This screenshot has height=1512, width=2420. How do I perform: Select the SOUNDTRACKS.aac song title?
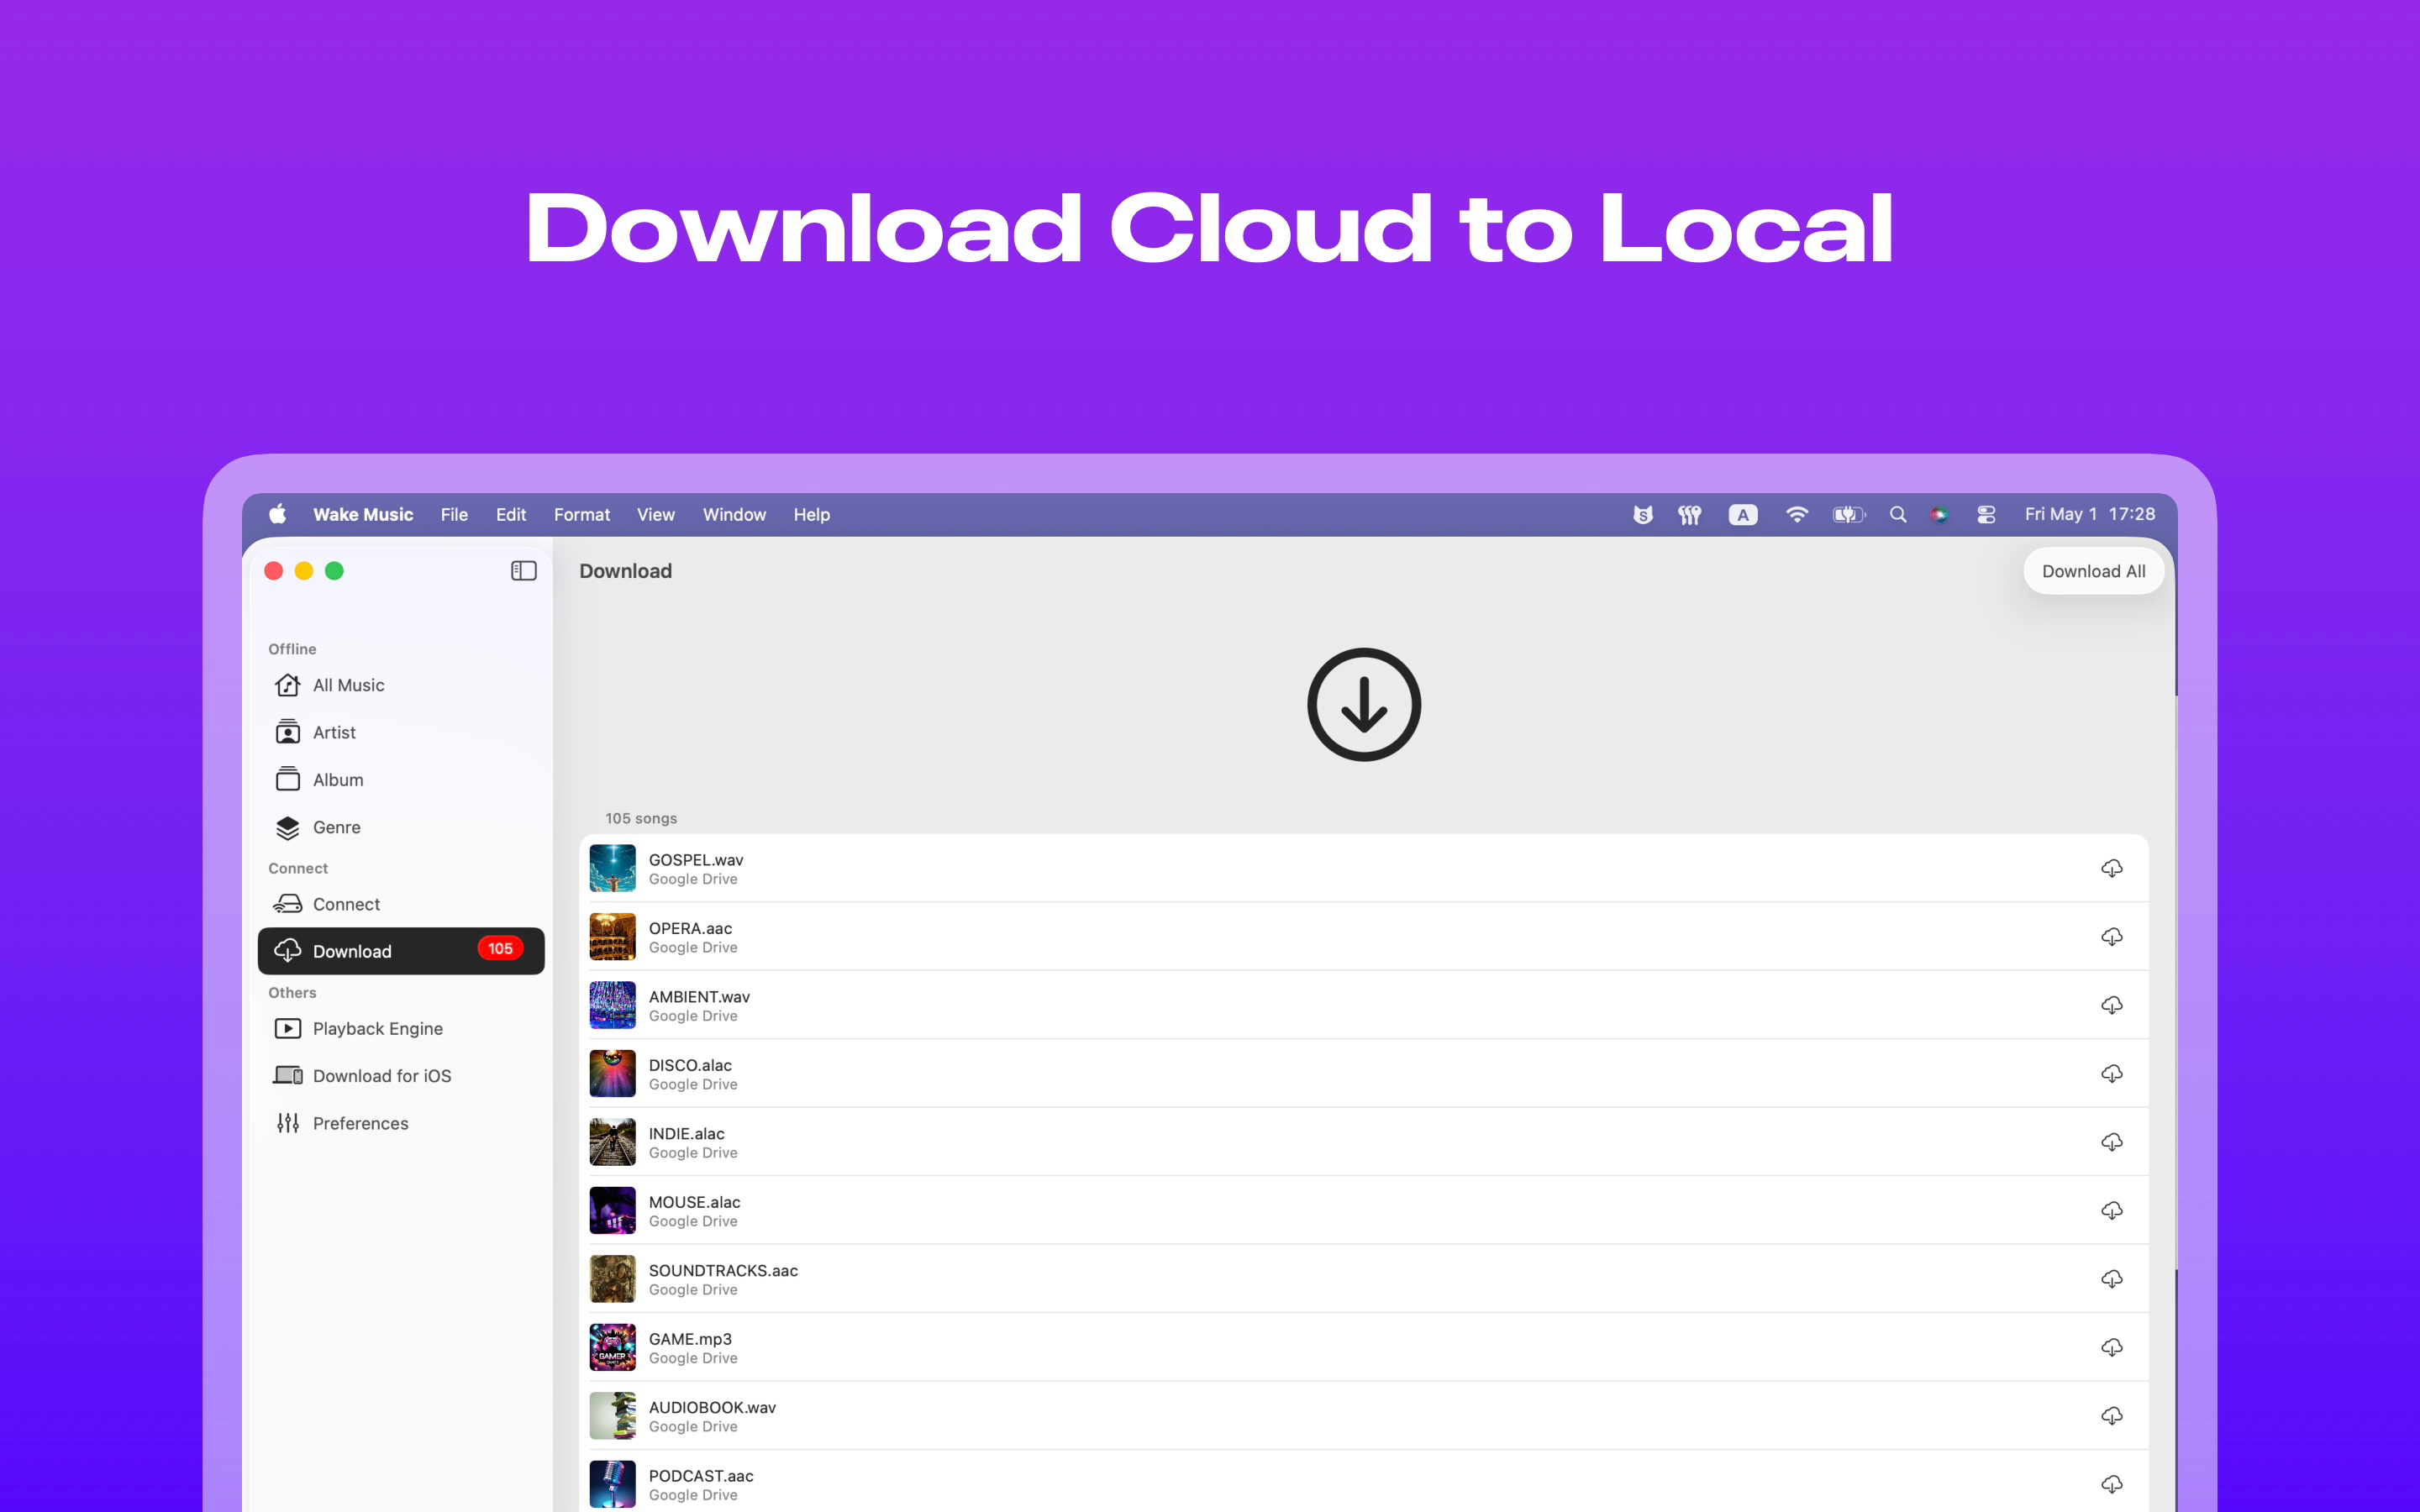pyautogui.click(x=723, y=1271)
